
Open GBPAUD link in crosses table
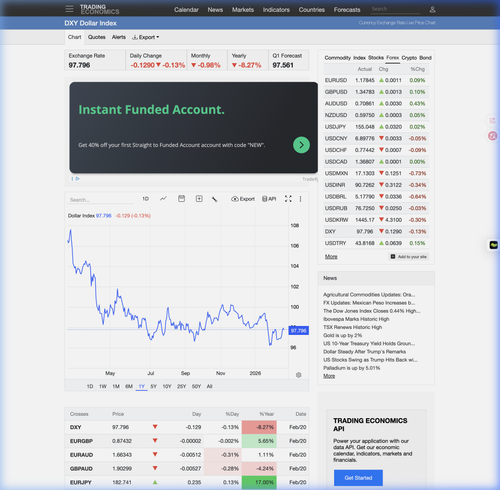click(81, 468)
